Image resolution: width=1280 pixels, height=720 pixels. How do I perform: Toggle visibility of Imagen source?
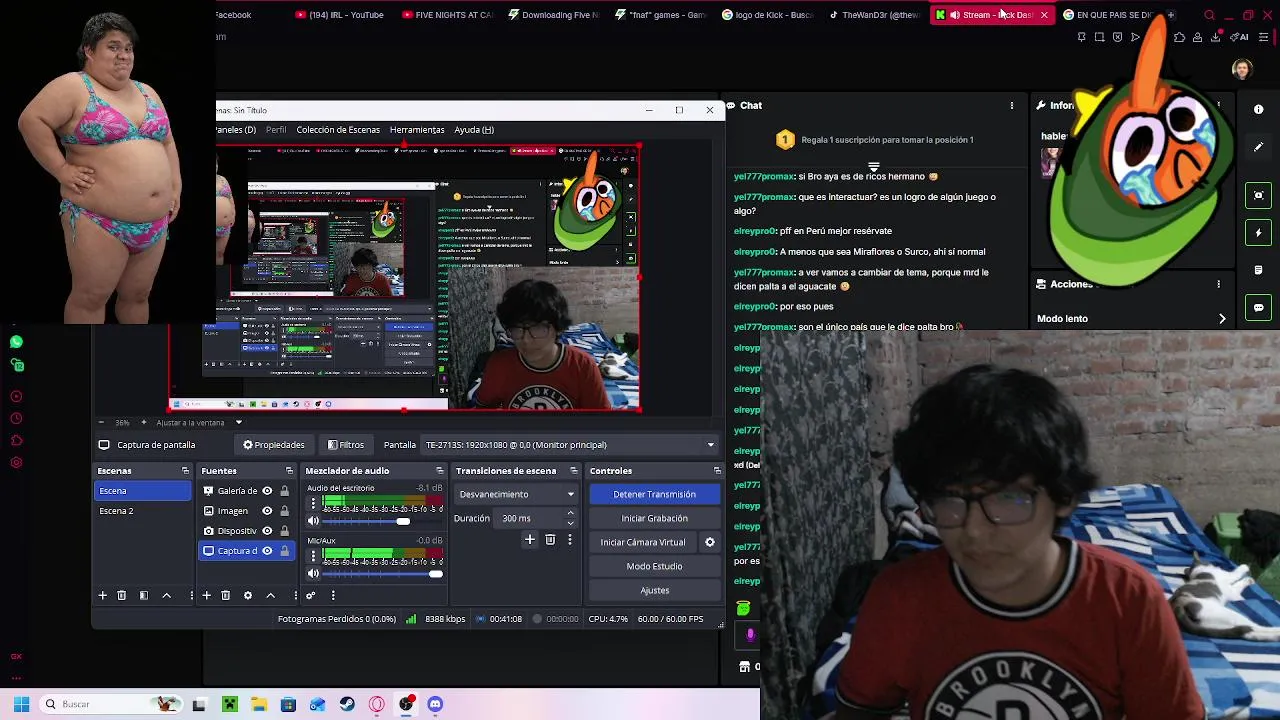[267, 511]
